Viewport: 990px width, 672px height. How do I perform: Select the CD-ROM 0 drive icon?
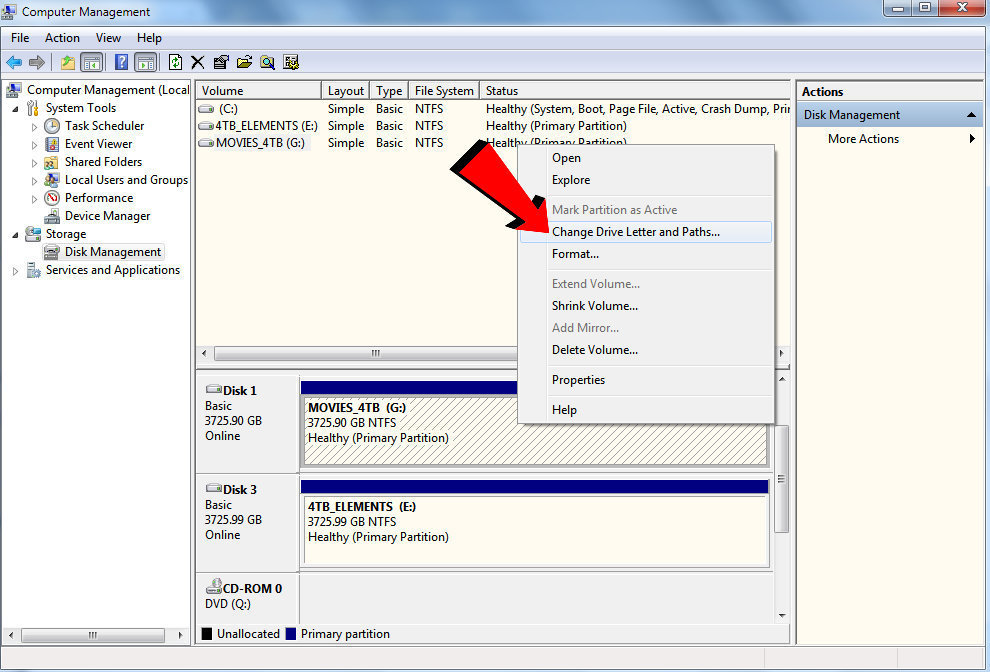click(x=214, y=587)
